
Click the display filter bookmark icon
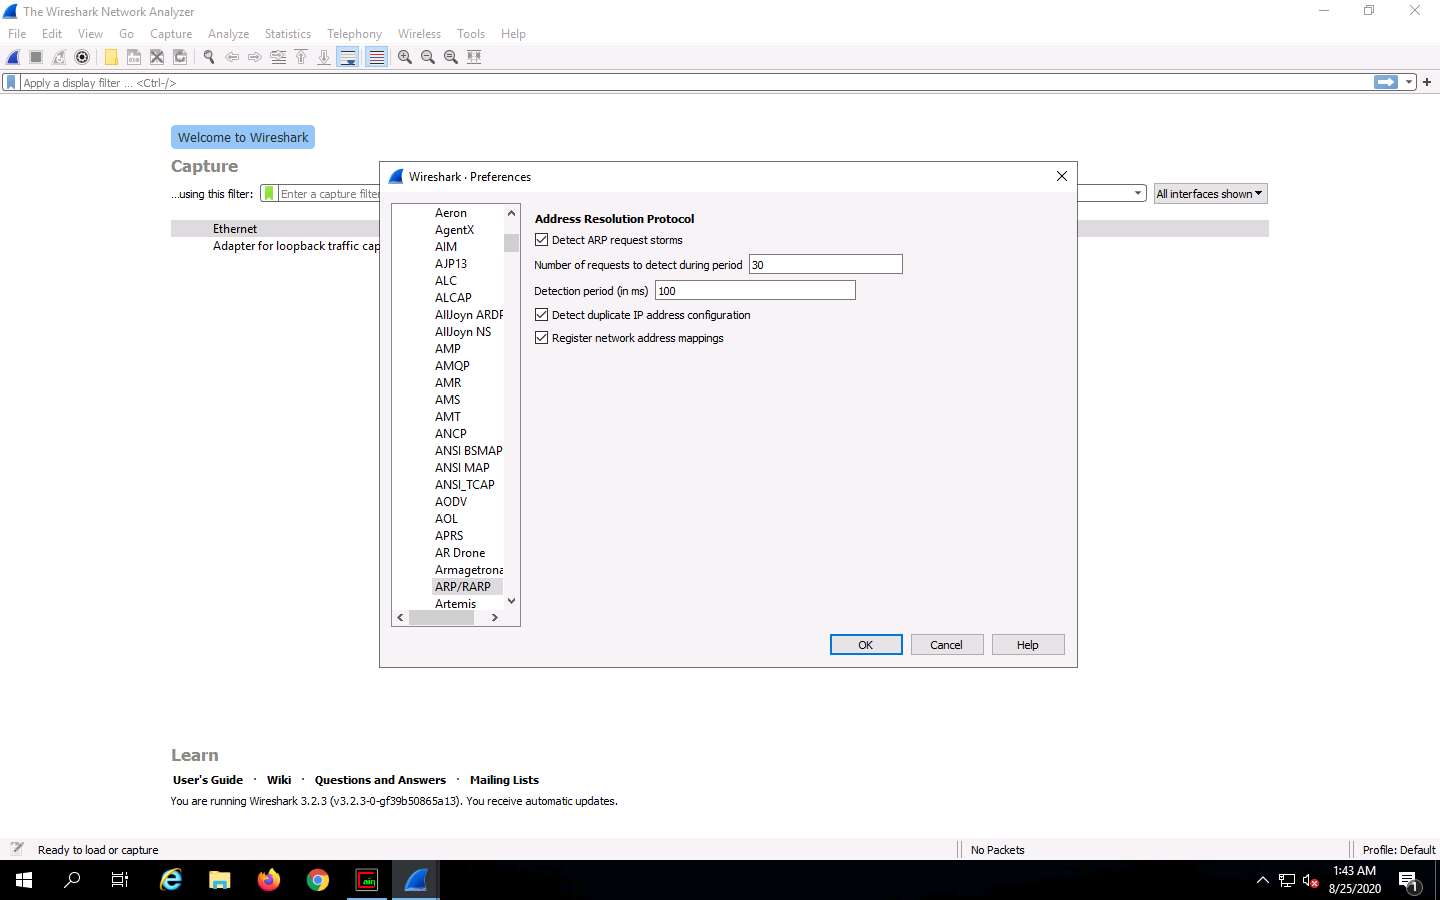11,83
